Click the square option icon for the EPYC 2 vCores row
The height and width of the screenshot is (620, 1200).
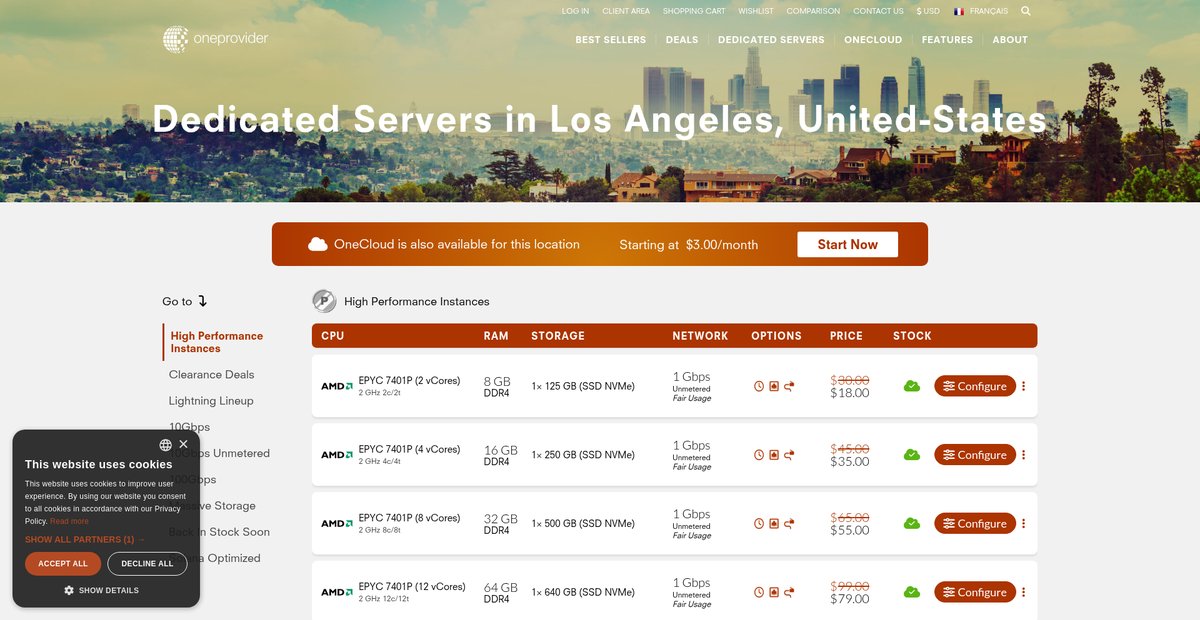coord(774,386)
